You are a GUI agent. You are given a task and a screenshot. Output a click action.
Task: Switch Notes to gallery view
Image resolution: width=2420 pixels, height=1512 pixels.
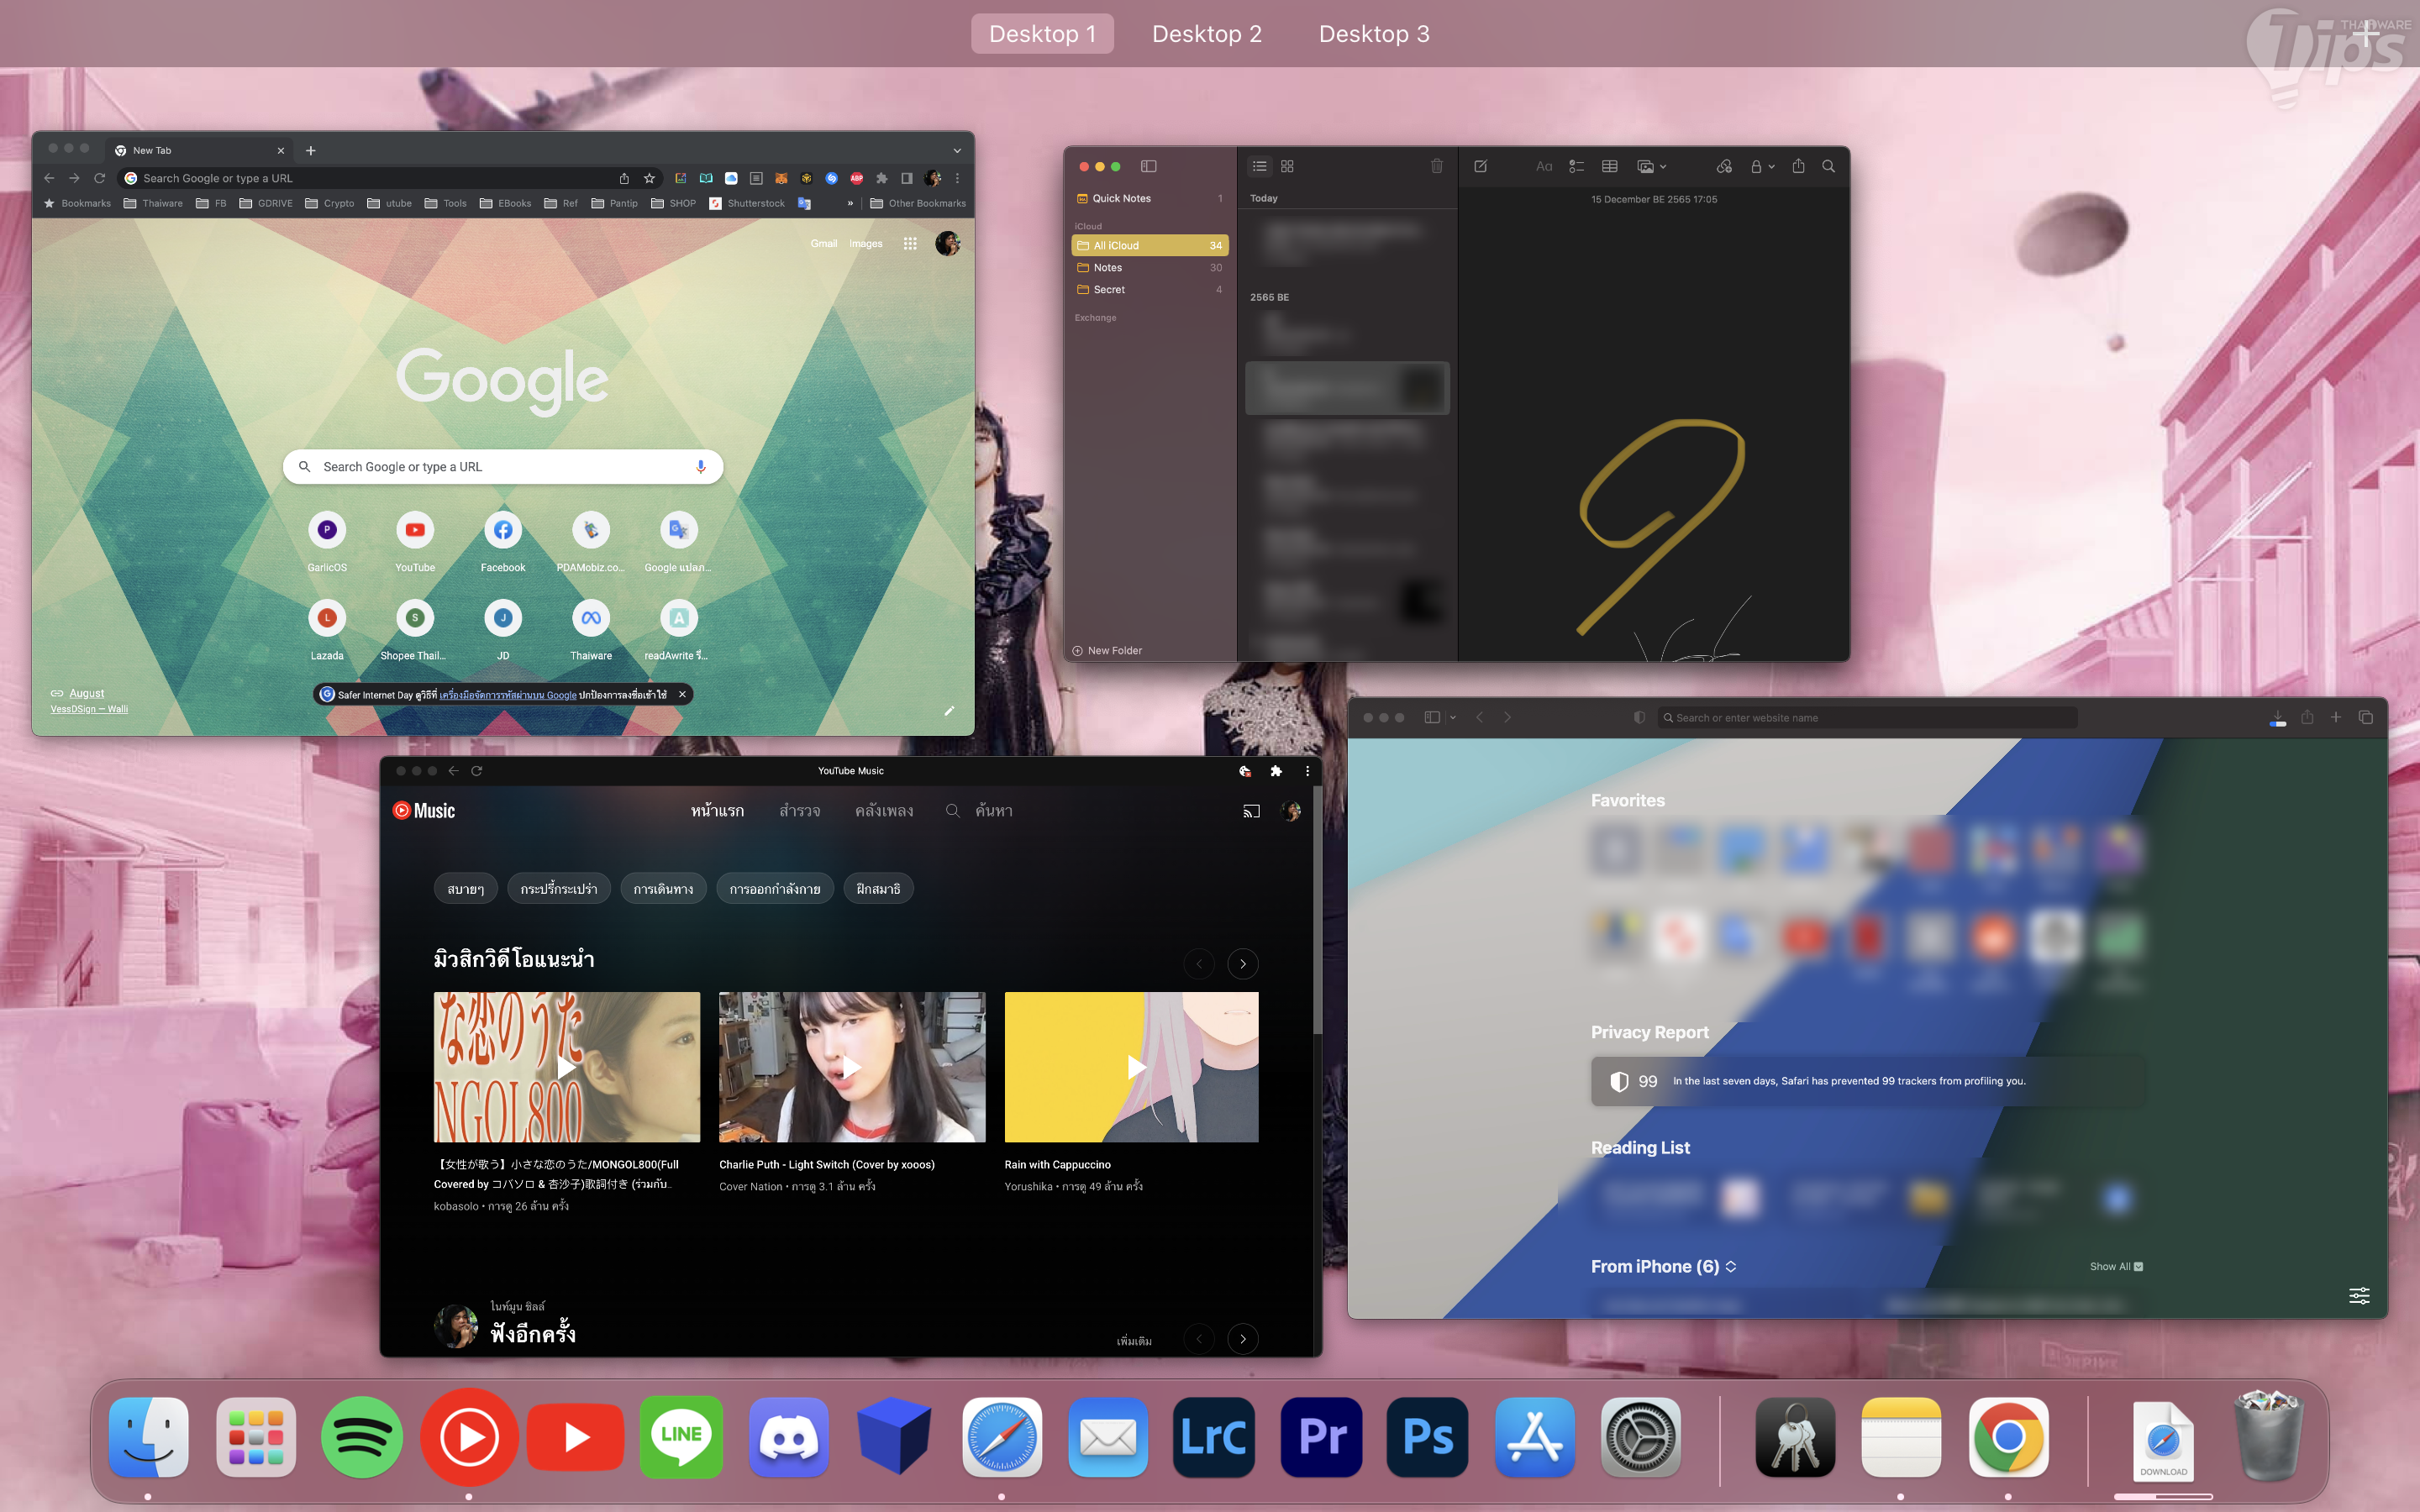(1287, 166)
